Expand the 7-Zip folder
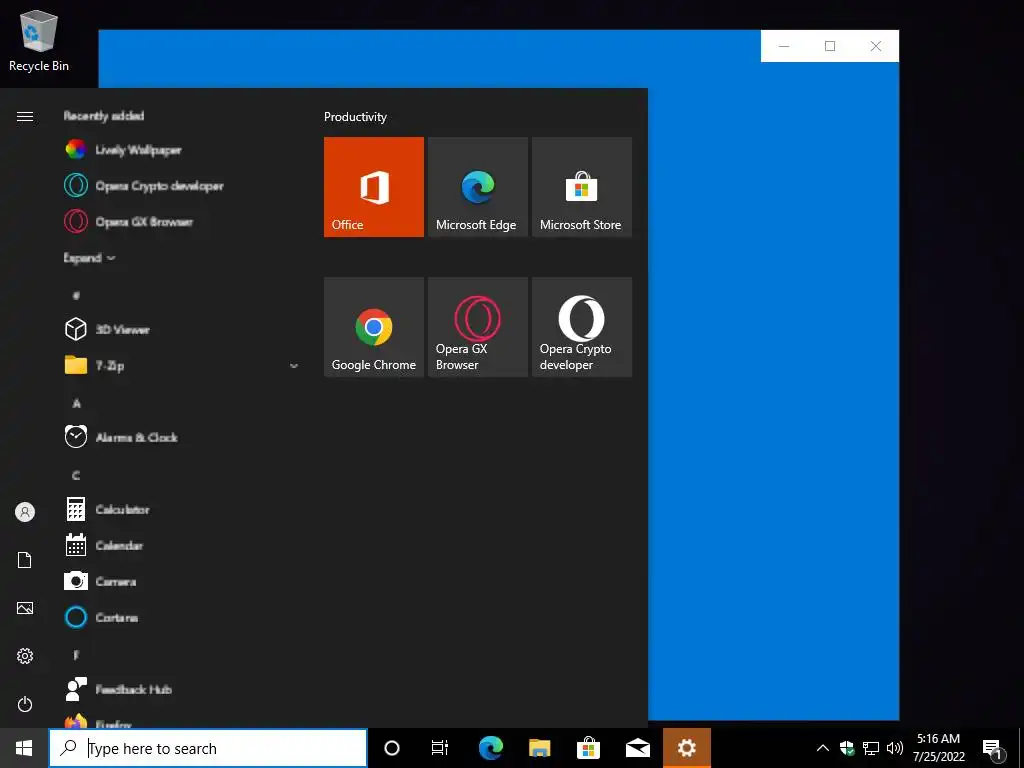The width and height of the screenshot is (1024, 768). click(183, 365)
